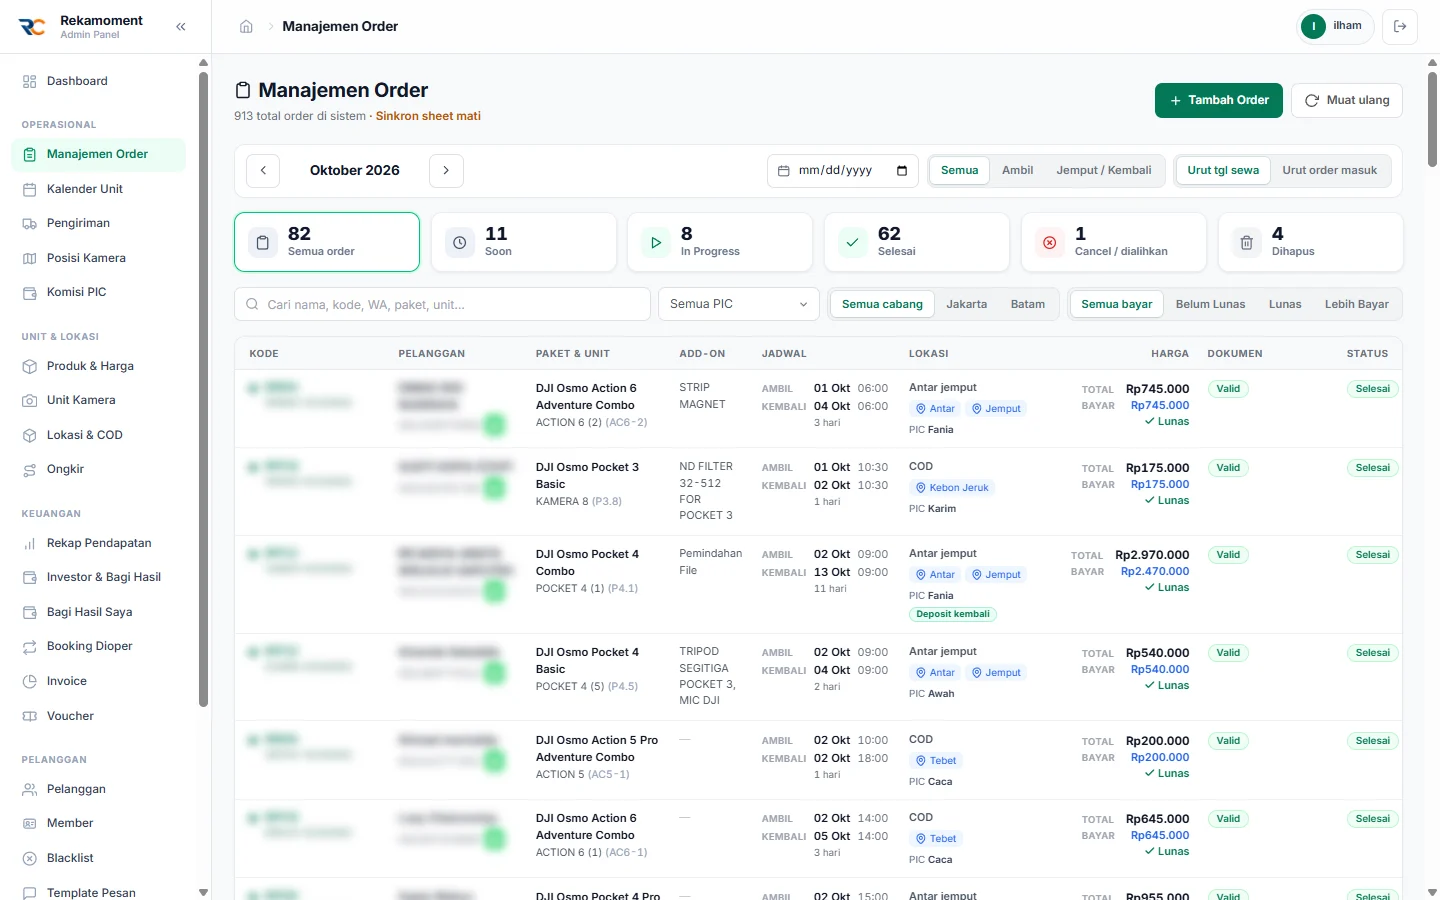Switch sorting to Urut order masuk
Screen dimensions: 1440x900
coord(1329,170)
